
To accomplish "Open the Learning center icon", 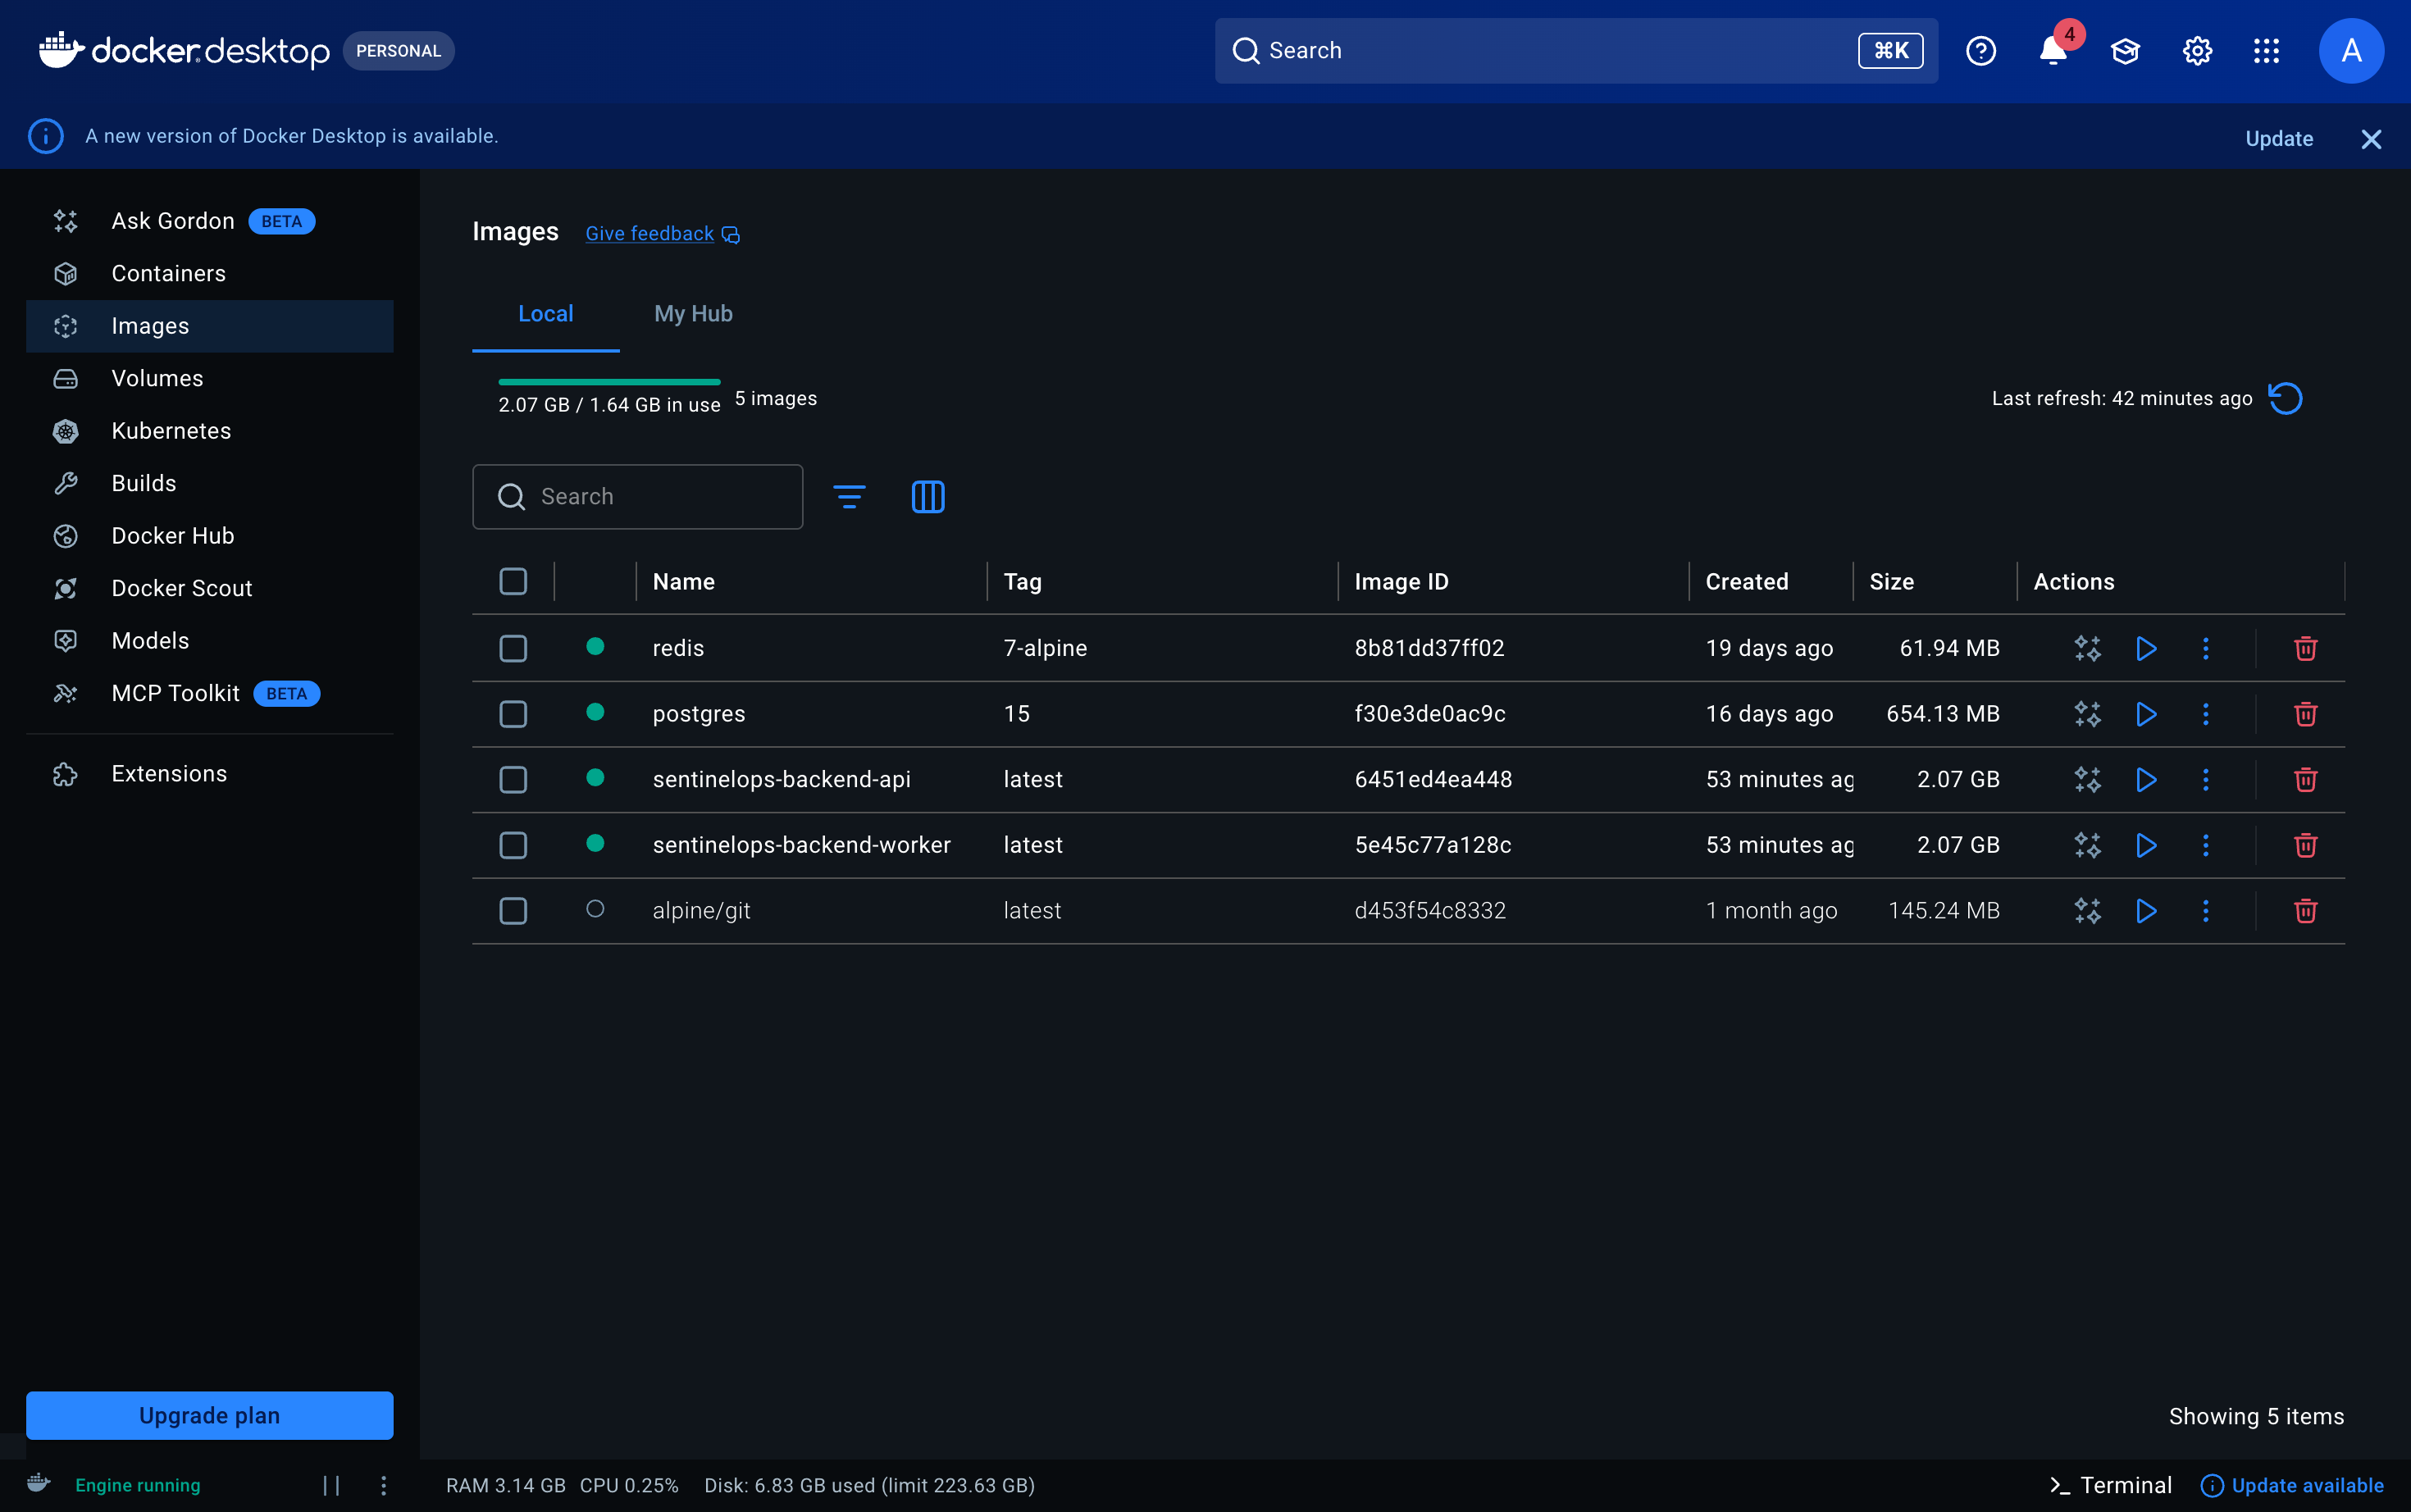I will (x=2124, y=51).
